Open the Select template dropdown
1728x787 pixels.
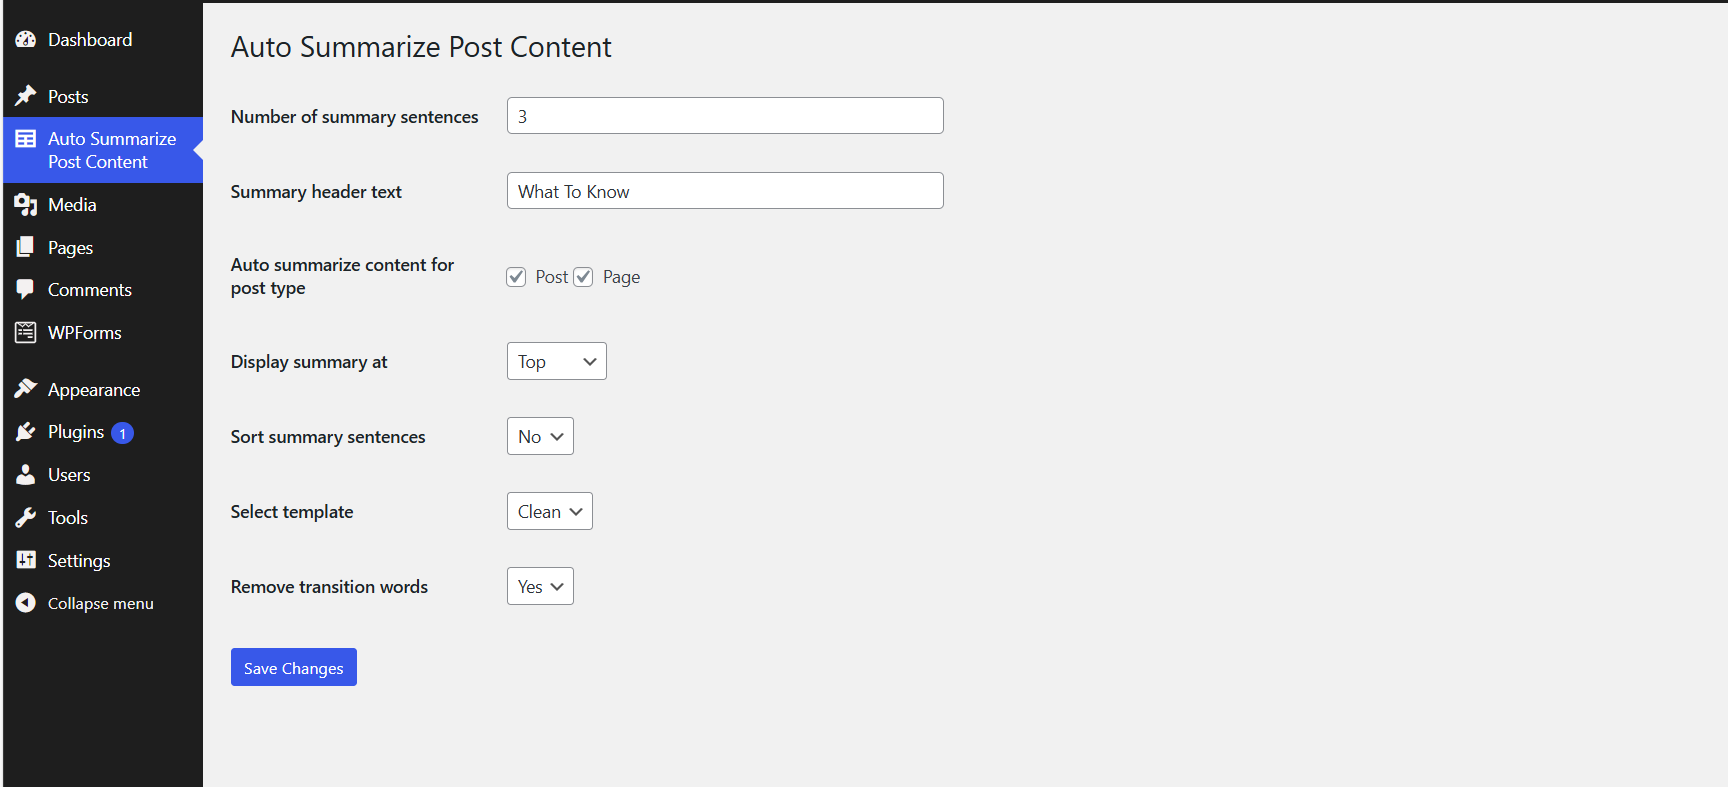click(550, 511)
